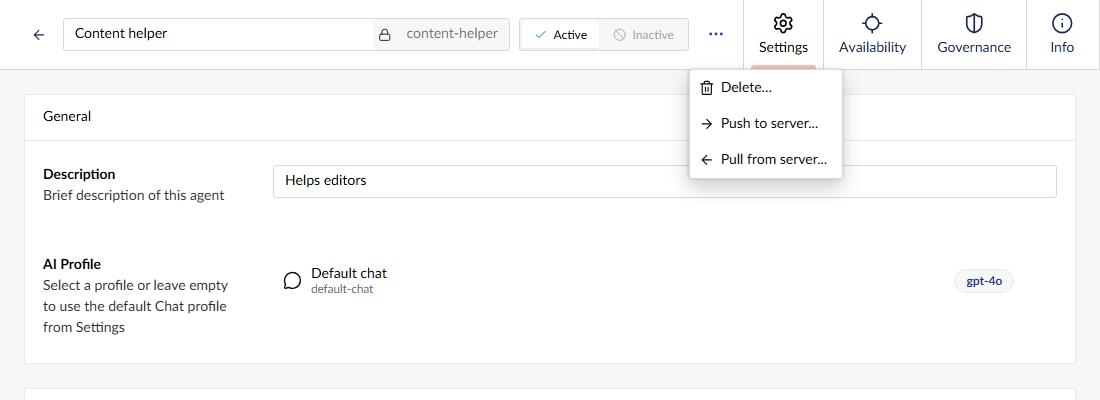Select Pull from server... option
Image resolution: width=1100 pixels, height=400 pixels.
point(765,159)
